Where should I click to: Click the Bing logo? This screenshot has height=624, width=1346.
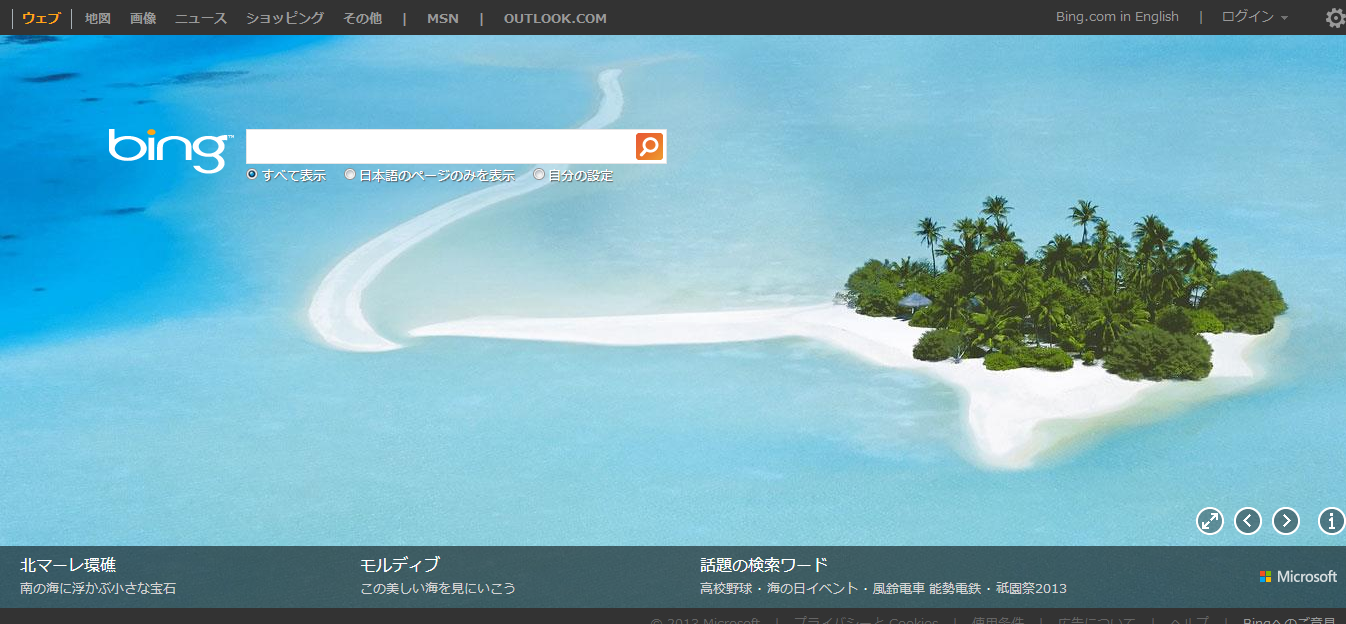[169, 150]
